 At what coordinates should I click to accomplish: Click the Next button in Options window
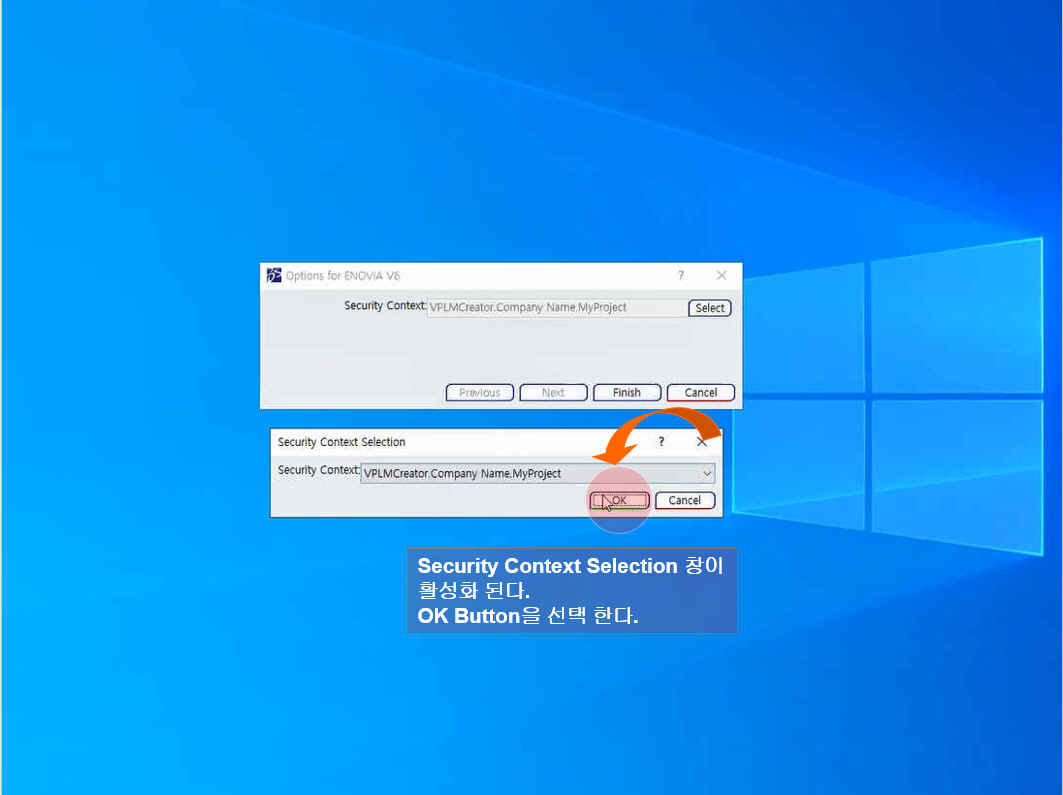[553, 392]
